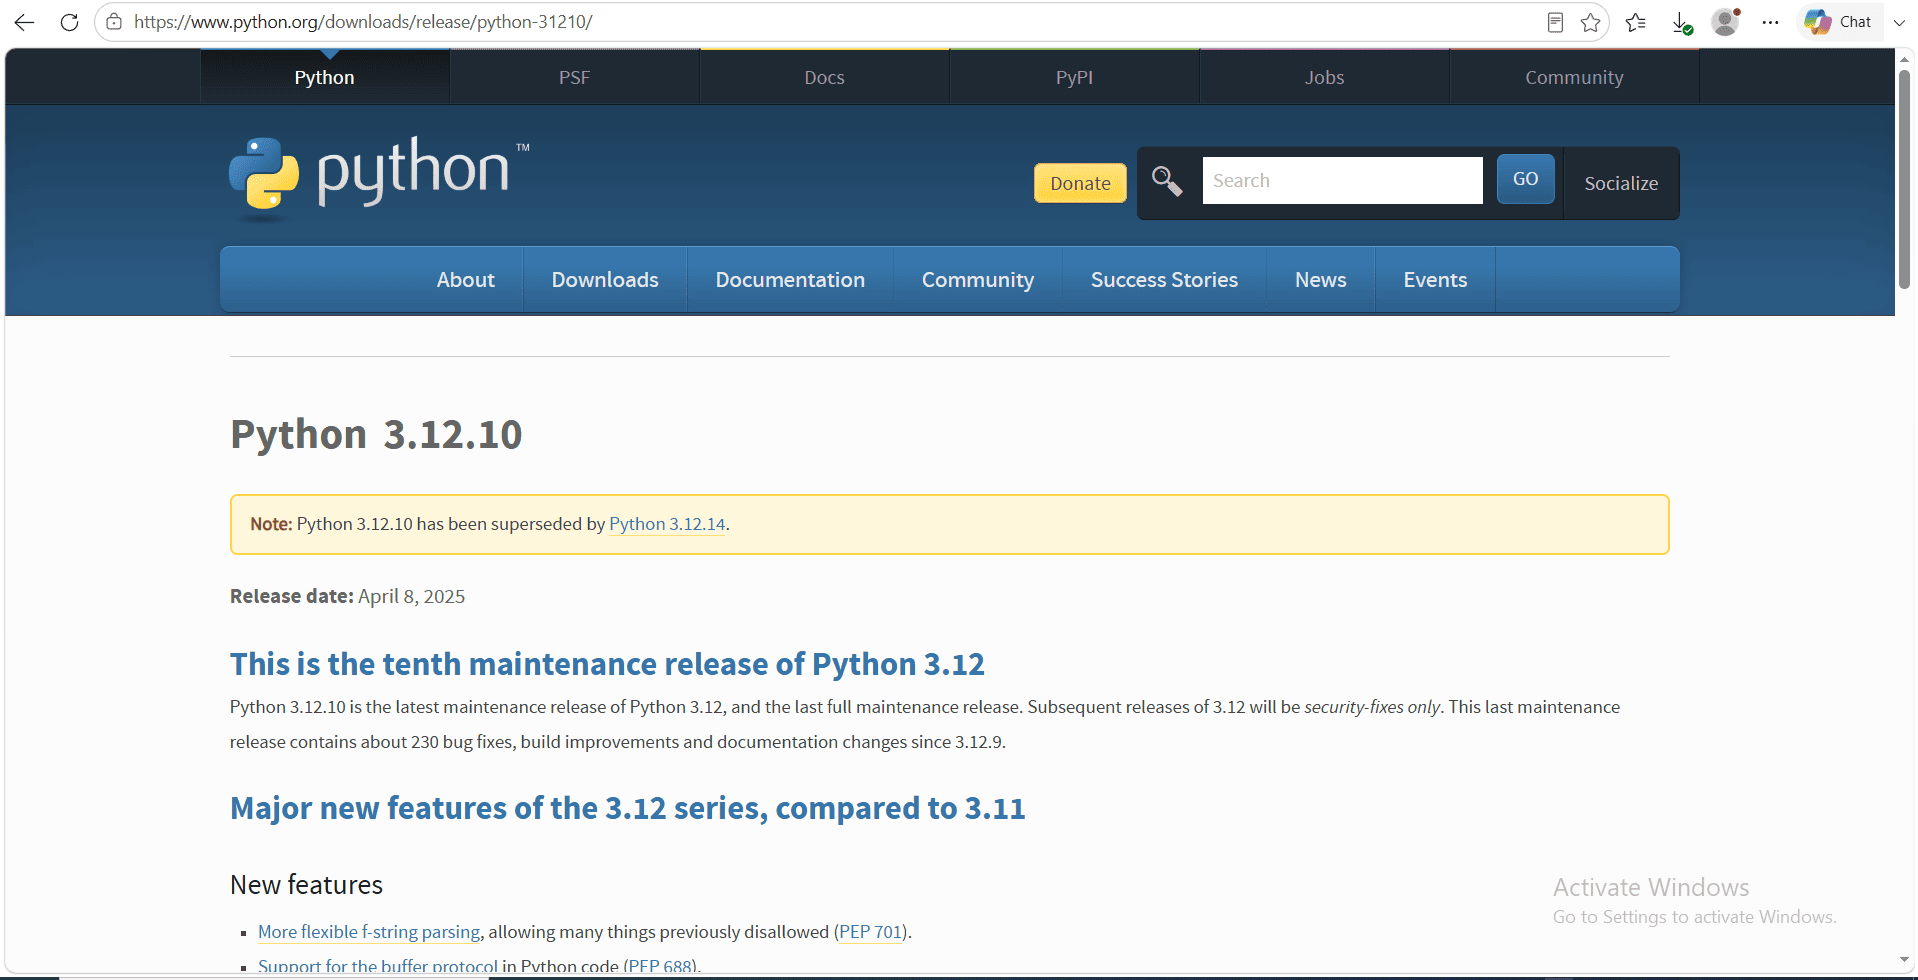Click the Python 3.12.10 page title
Viewport: 1918px width, 980px height.
click(376, 434)
